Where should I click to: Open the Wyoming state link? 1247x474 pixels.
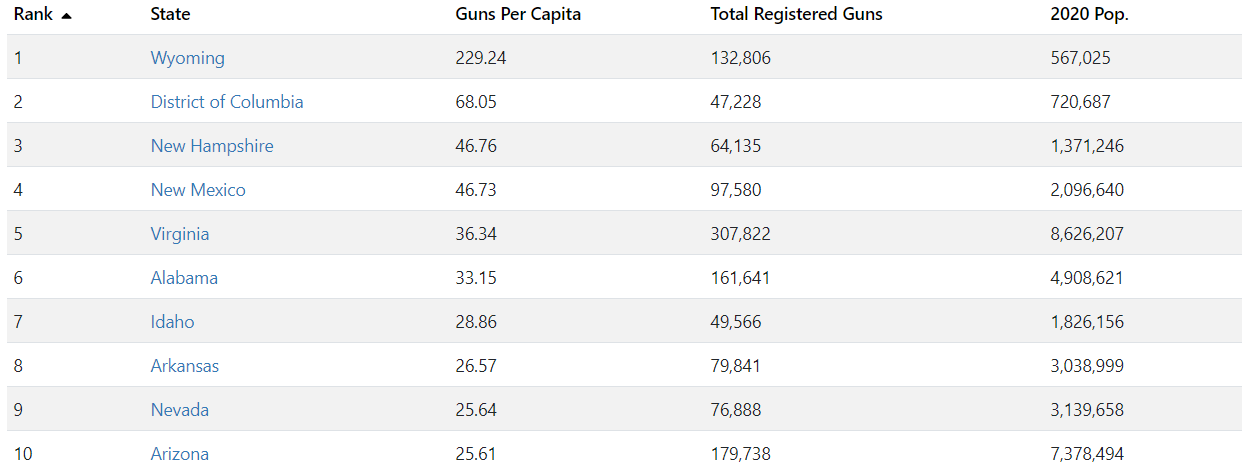click(187, 58)
